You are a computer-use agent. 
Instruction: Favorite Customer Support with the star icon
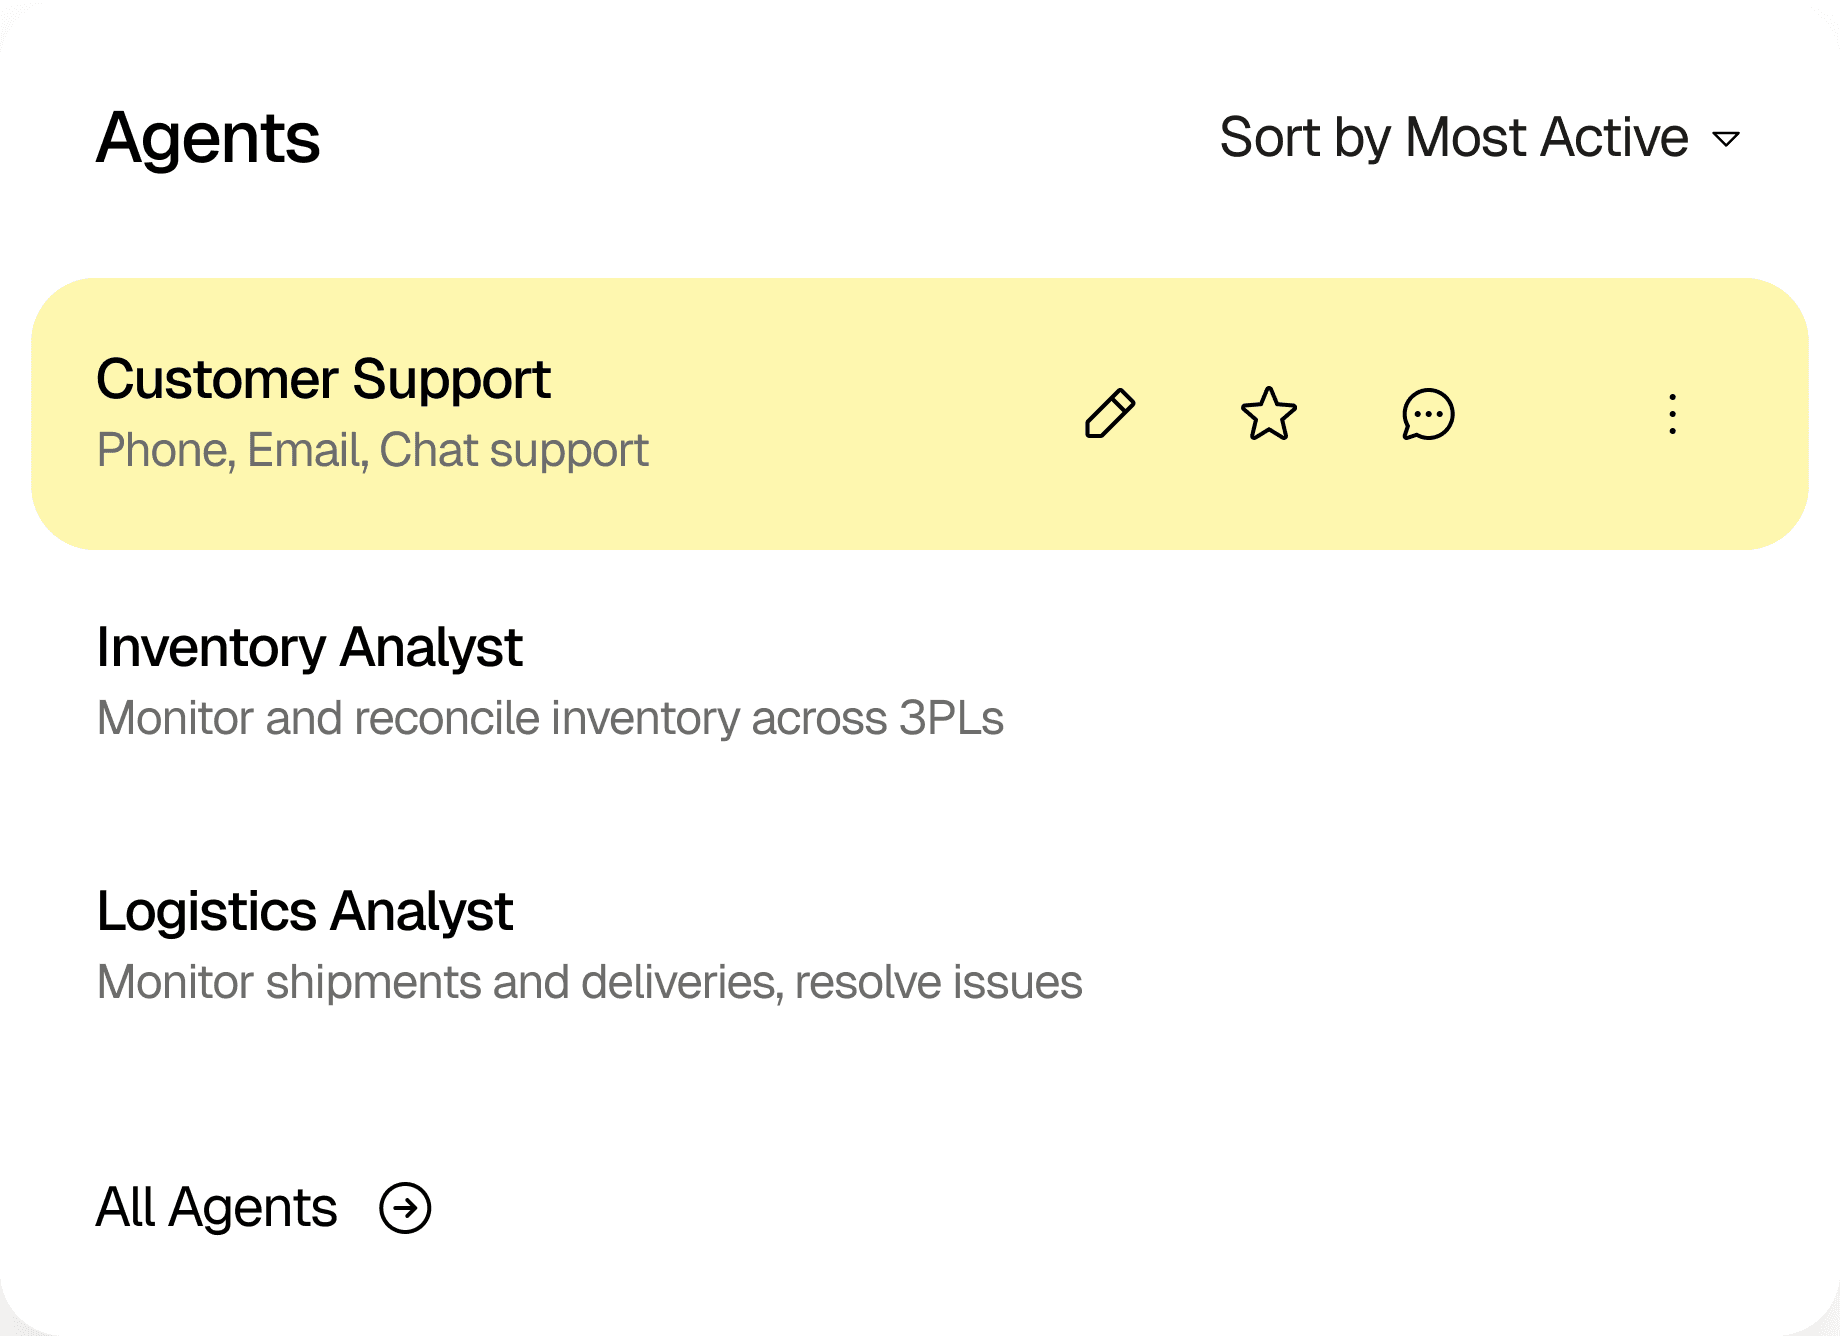1269,413
